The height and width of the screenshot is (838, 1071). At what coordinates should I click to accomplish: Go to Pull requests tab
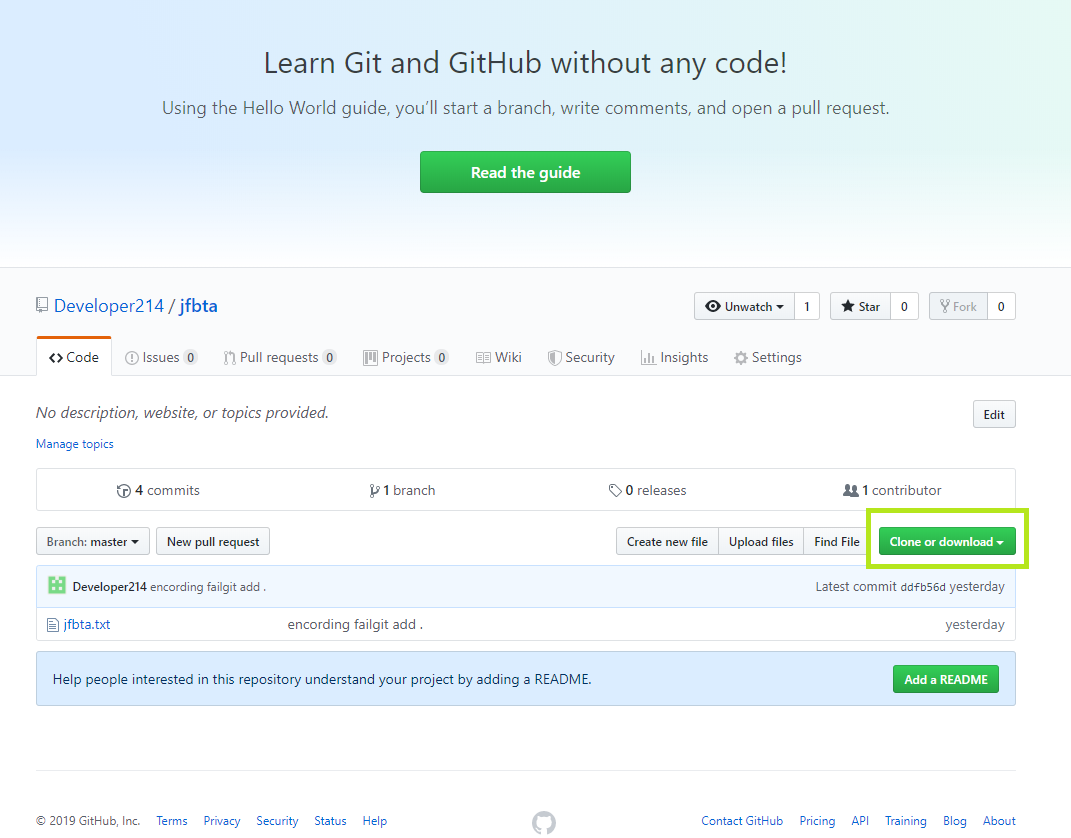click(x=280, y=357)
